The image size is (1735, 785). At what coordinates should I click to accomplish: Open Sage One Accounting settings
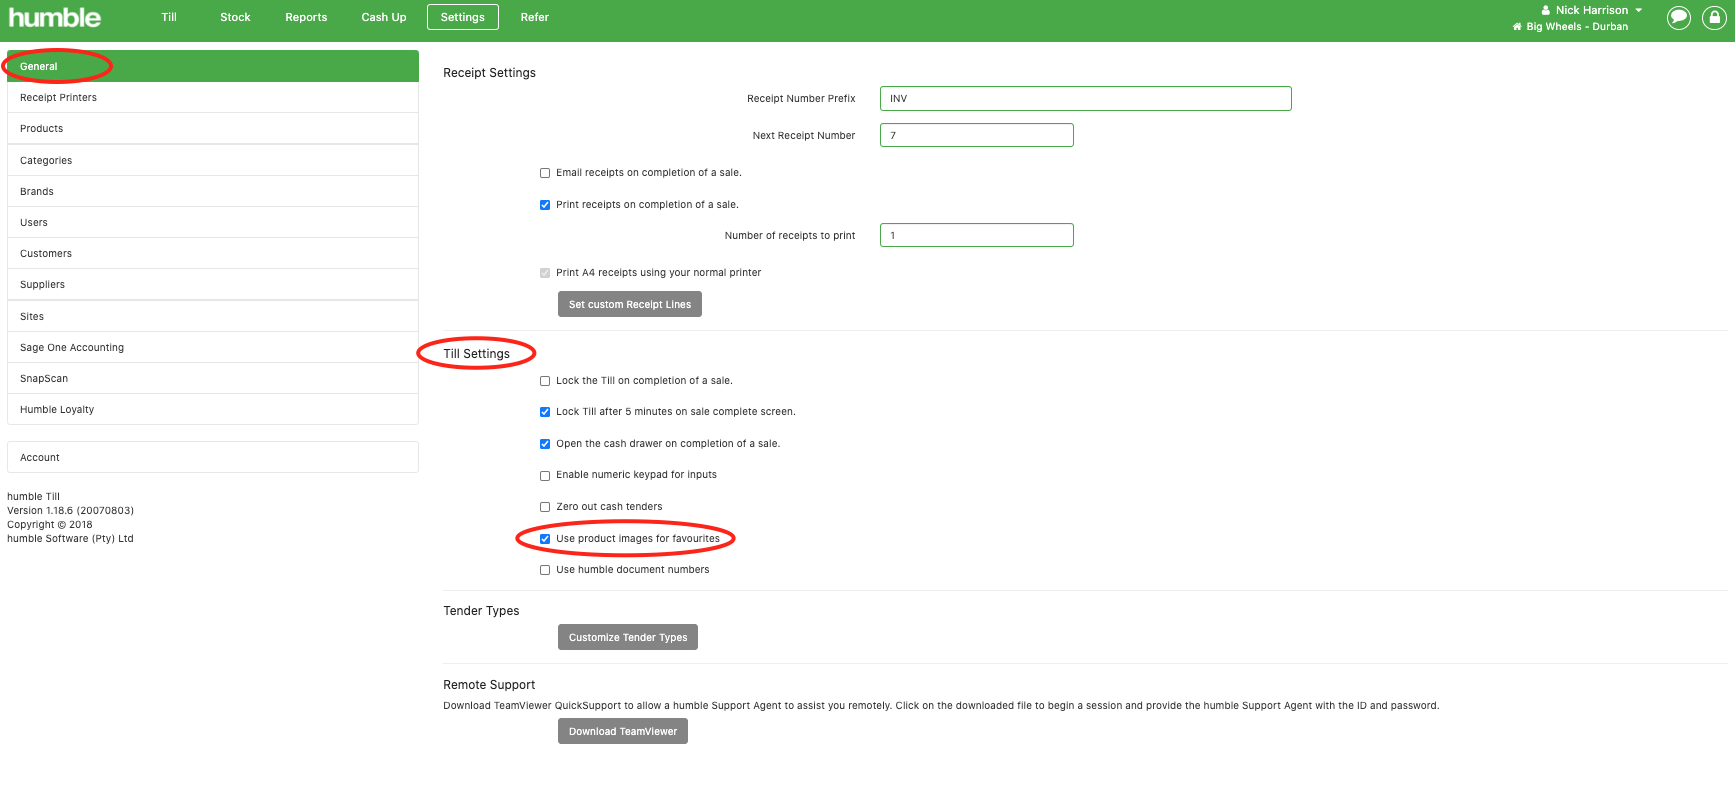pos(213,347)
